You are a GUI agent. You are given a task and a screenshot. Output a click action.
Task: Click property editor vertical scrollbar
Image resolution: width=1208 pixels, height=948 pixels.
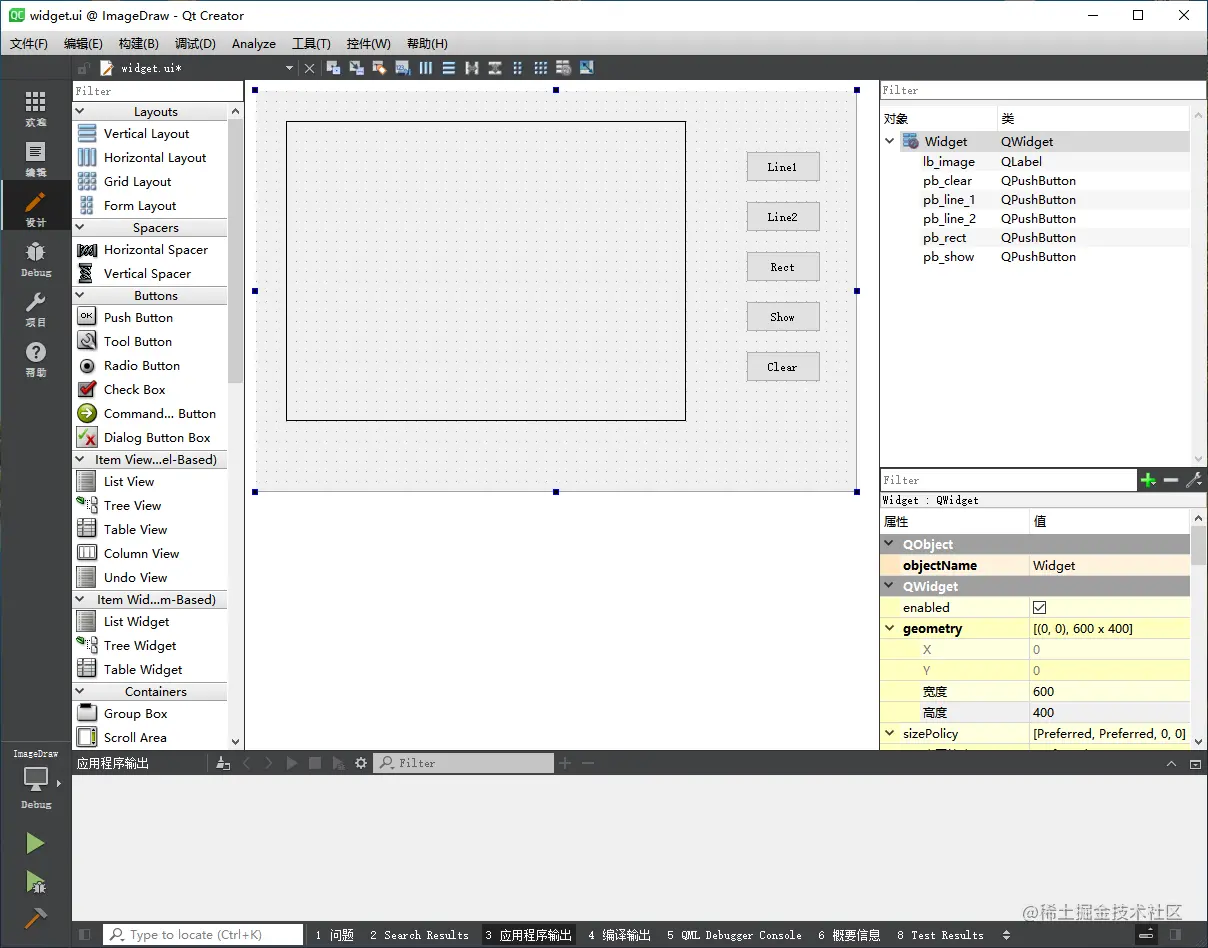(1198, 545)
